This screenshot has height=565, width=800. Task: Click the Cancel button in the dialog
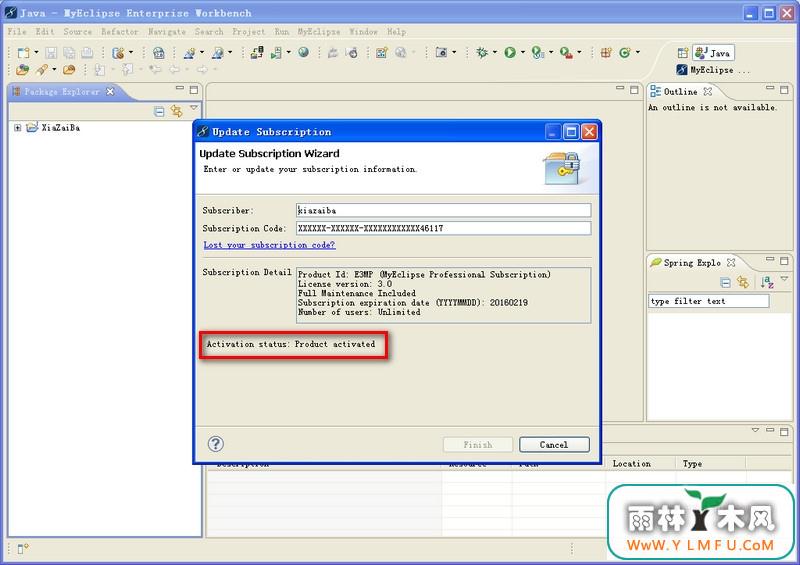point(554,445)
